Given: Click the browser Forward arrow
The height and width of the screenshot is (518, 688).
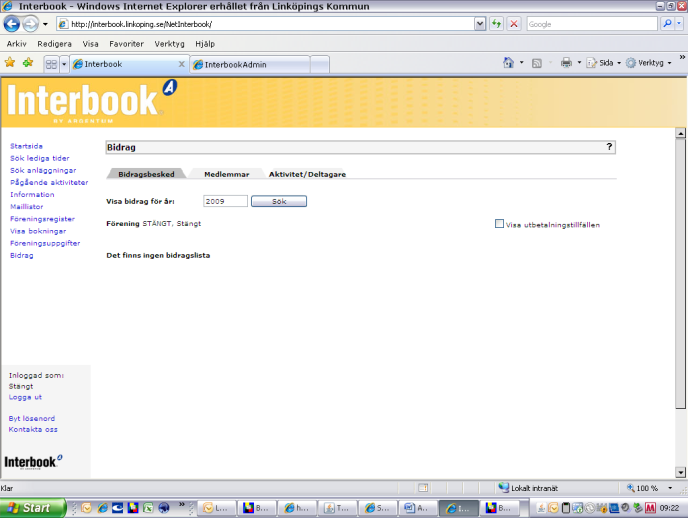Looking at the screenshot, I should 31,24.
